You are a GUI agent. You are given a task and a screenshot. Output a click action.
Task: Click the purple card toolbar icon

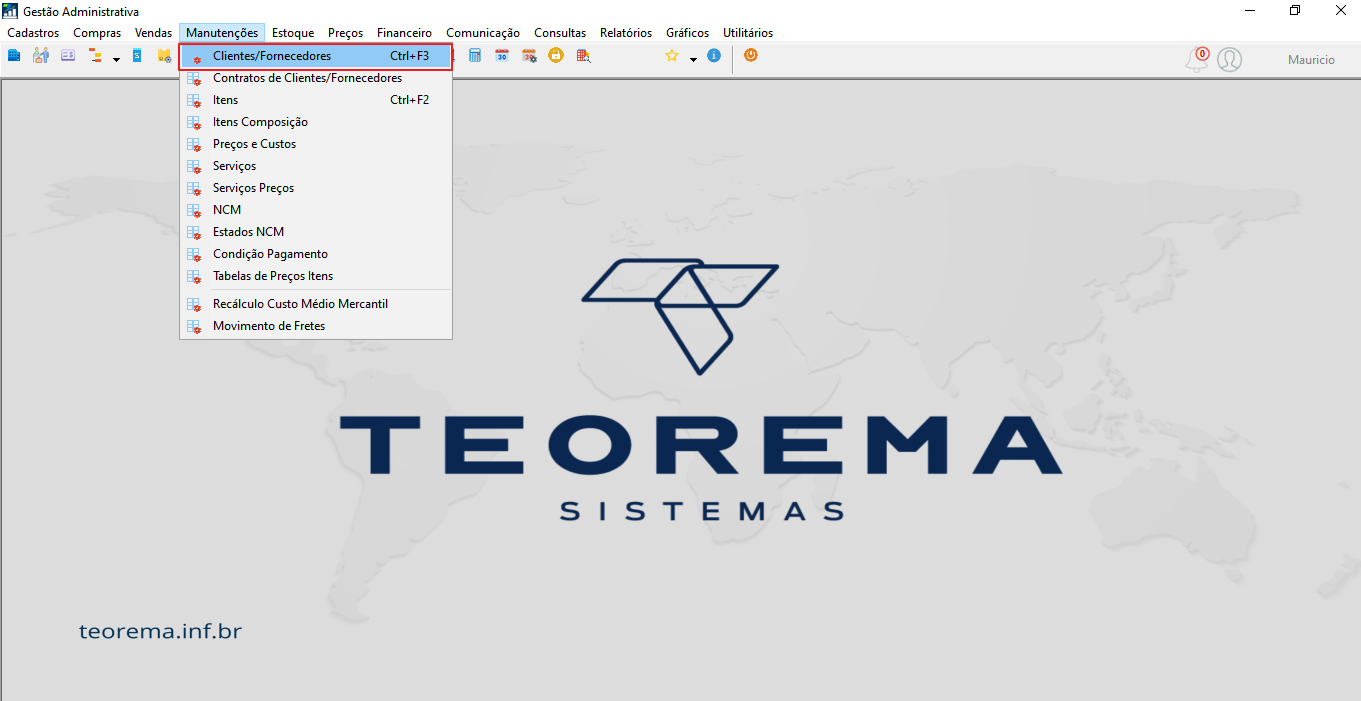click(x=68, y=56)
